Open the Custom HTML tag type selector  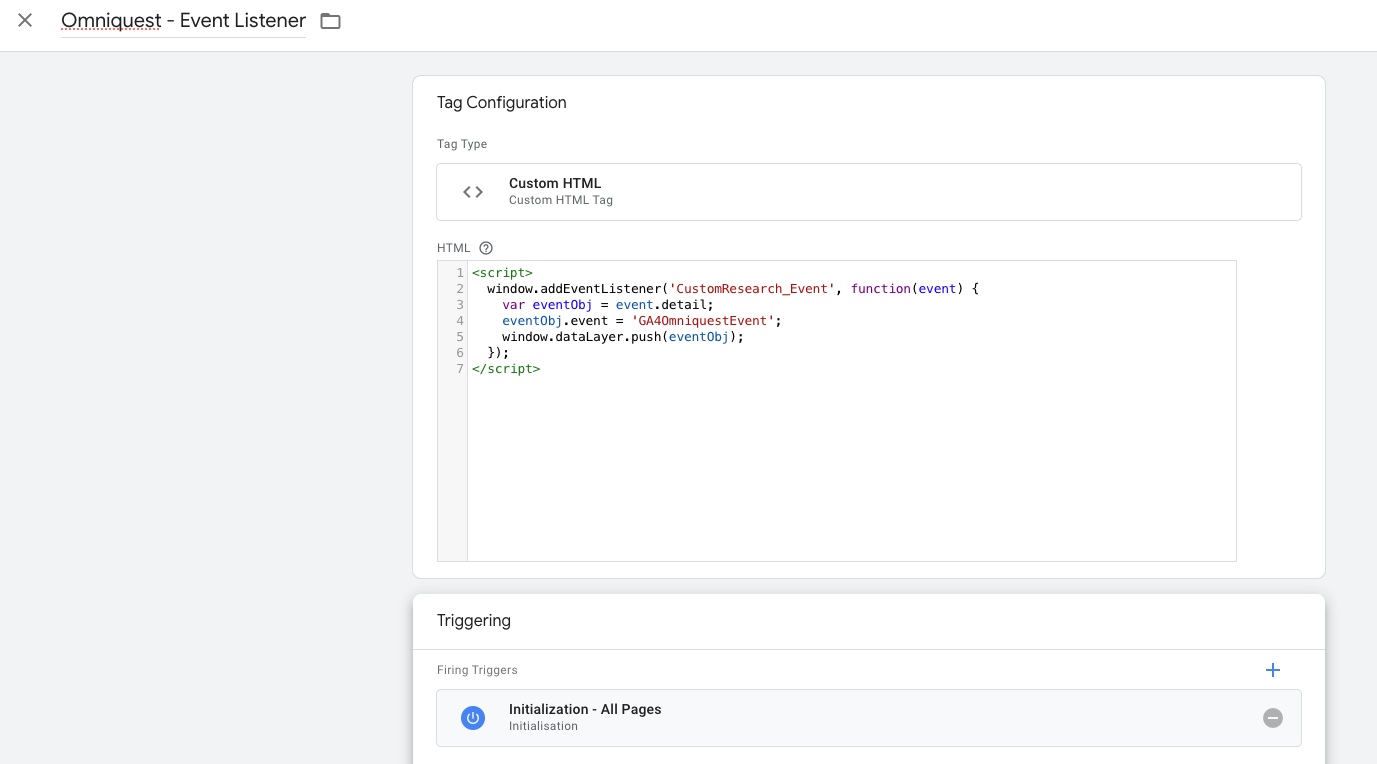point(869,192)
